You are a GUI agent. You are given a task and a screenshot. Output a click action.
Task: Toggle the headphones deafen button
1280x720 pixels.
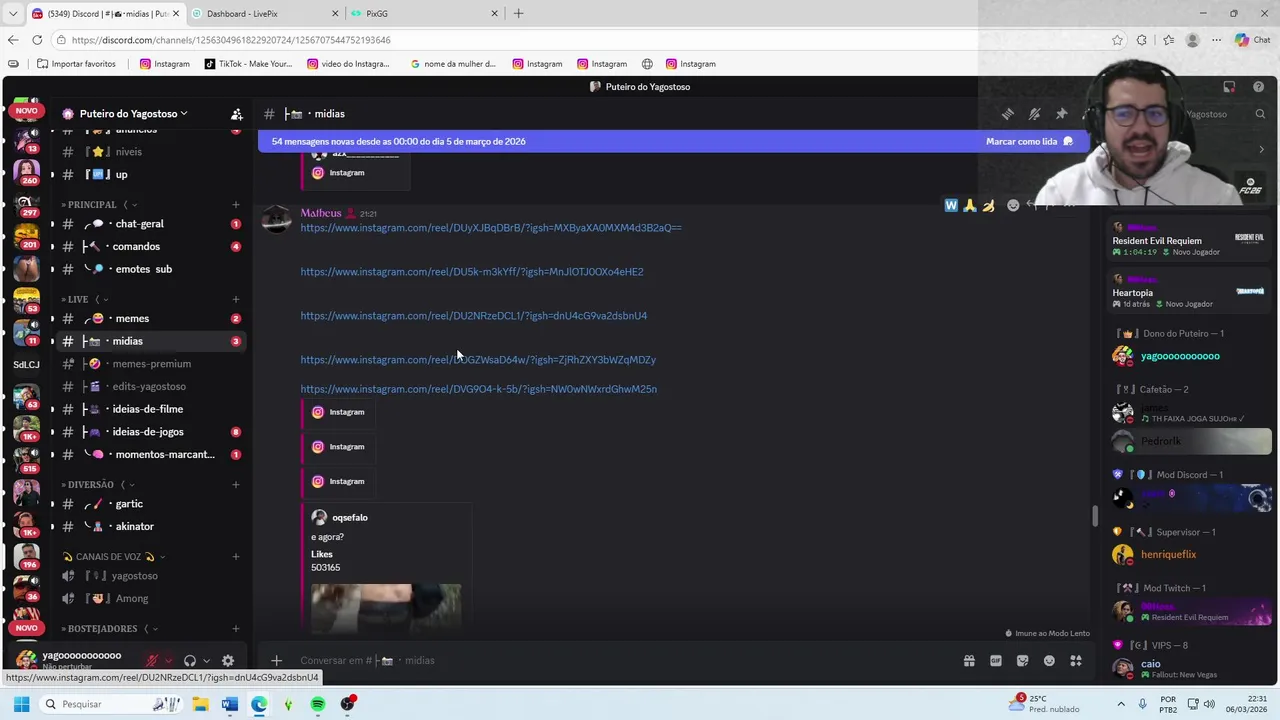tap(190, 661)
